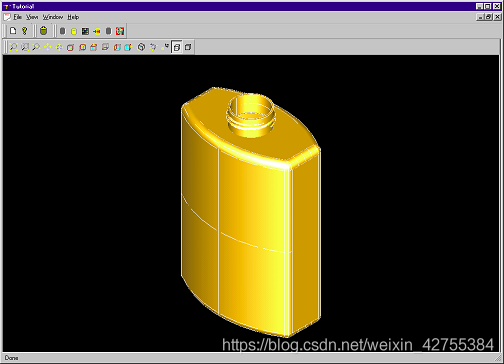Open the Help menu
The height and width of the screenshot is (364, 504).
[73, 17]
